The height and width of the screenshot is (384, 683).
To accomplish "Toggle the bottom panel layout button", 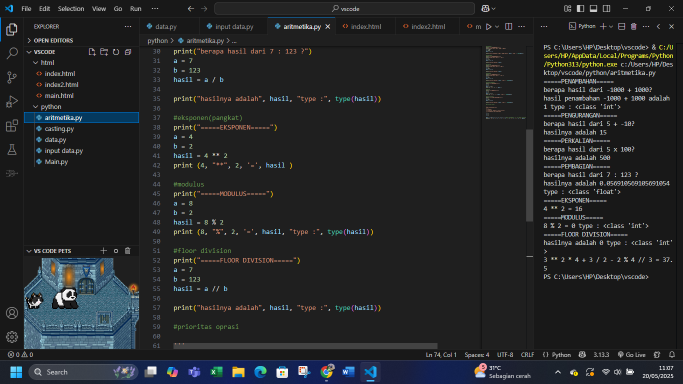I will (x=593, y=8).
